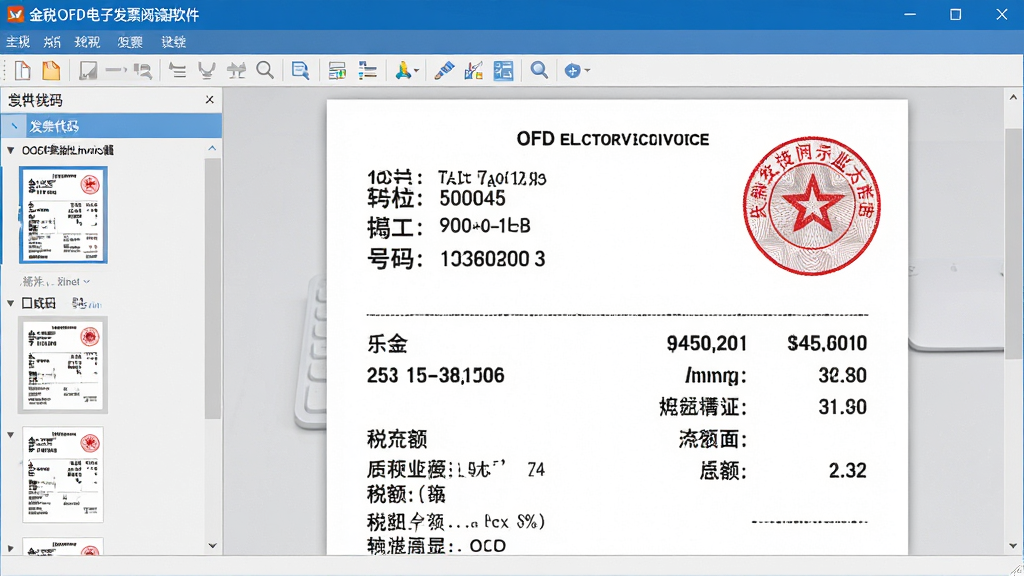Click the amount 9450,201
1024x576 pixels.
point(707,344)
